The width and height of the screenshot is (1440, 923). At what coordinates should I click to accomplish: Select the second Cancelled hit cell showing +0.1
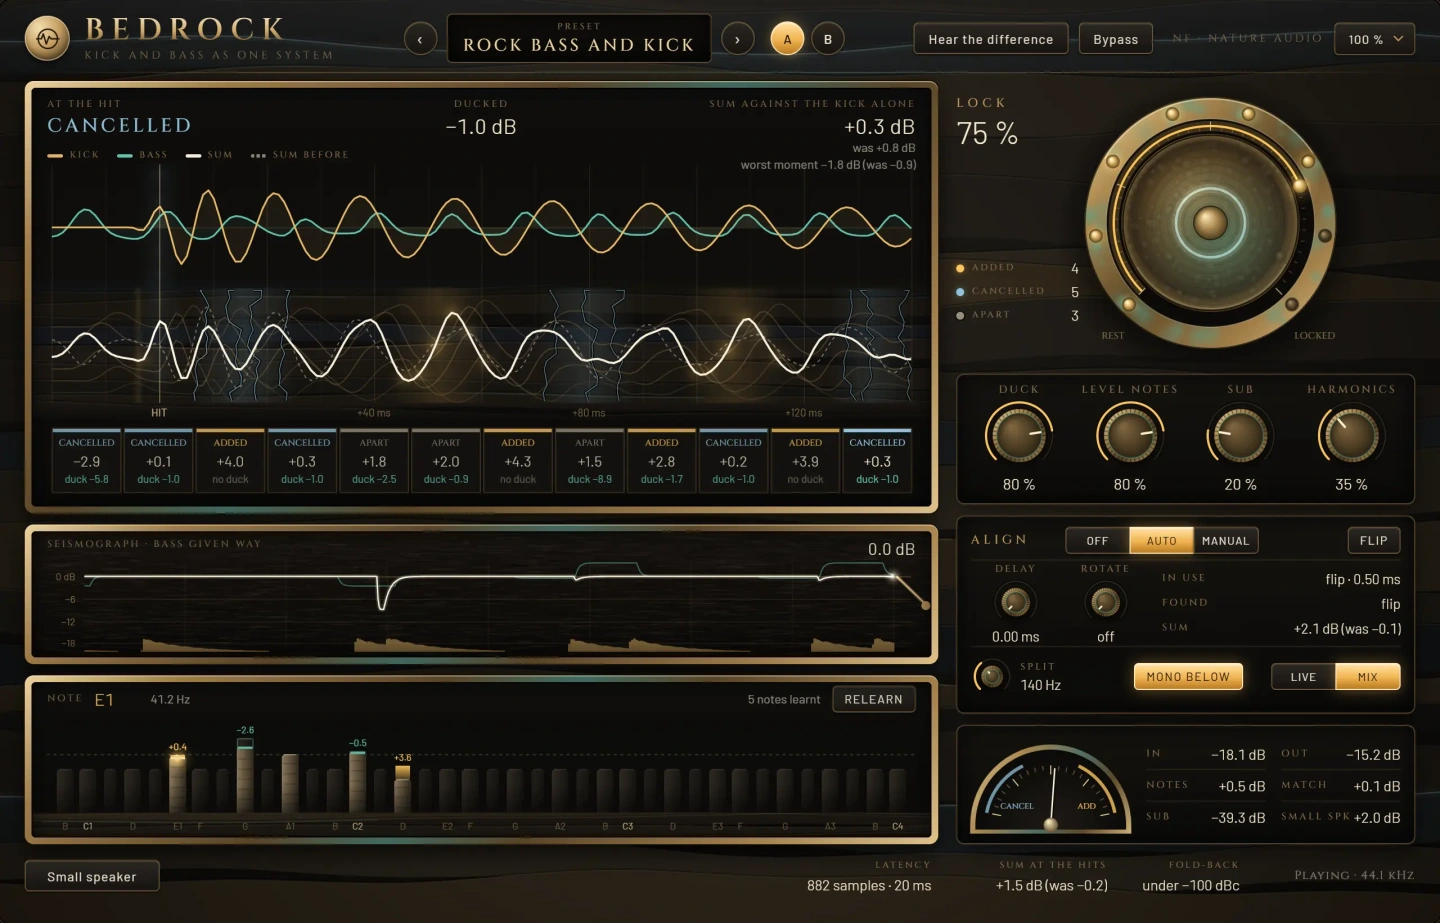(x=158, y=460)
